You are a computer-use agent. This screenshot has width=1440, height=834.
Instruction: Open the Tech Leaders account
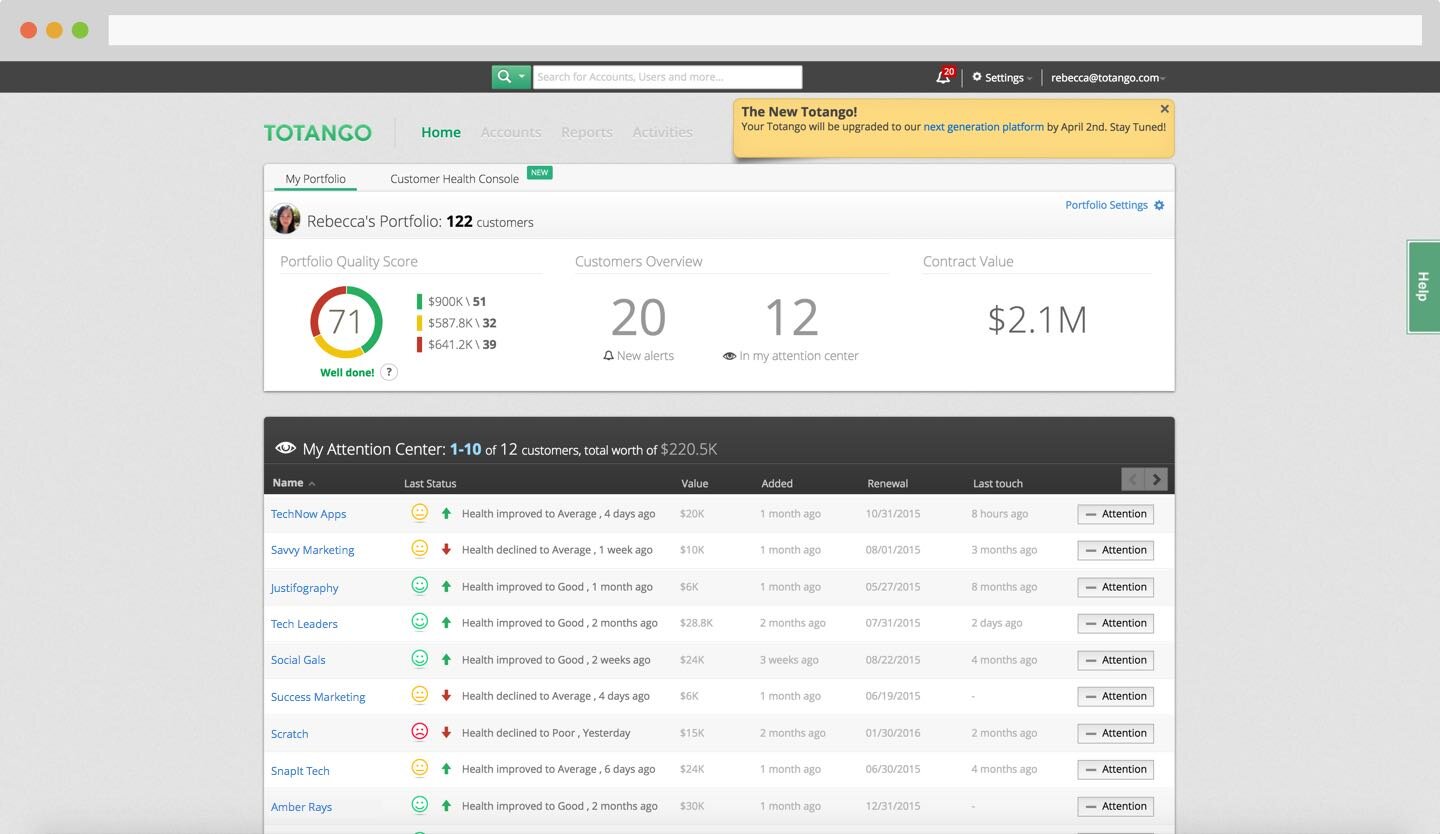pos(304,624)
